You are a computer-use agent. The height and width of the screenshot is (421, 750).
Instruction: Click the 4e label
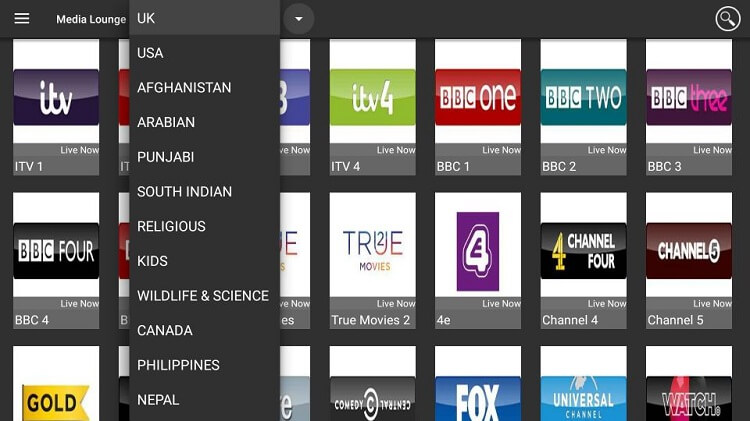pos(443,320)
